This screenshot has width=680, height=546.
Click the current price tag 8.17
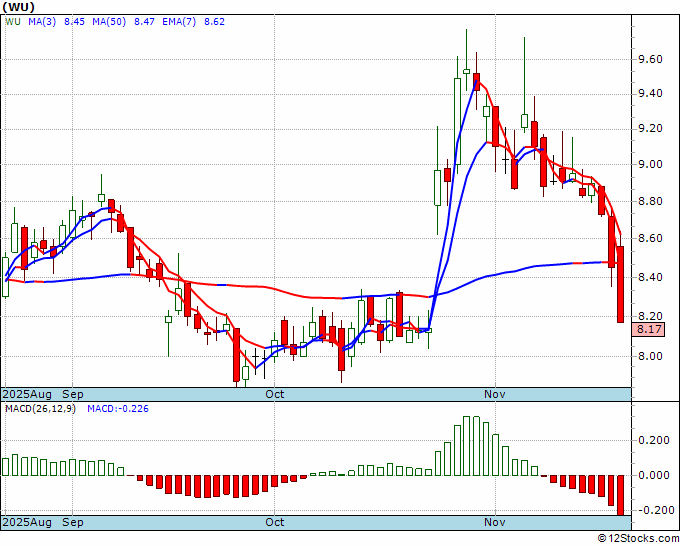[649, 329]
